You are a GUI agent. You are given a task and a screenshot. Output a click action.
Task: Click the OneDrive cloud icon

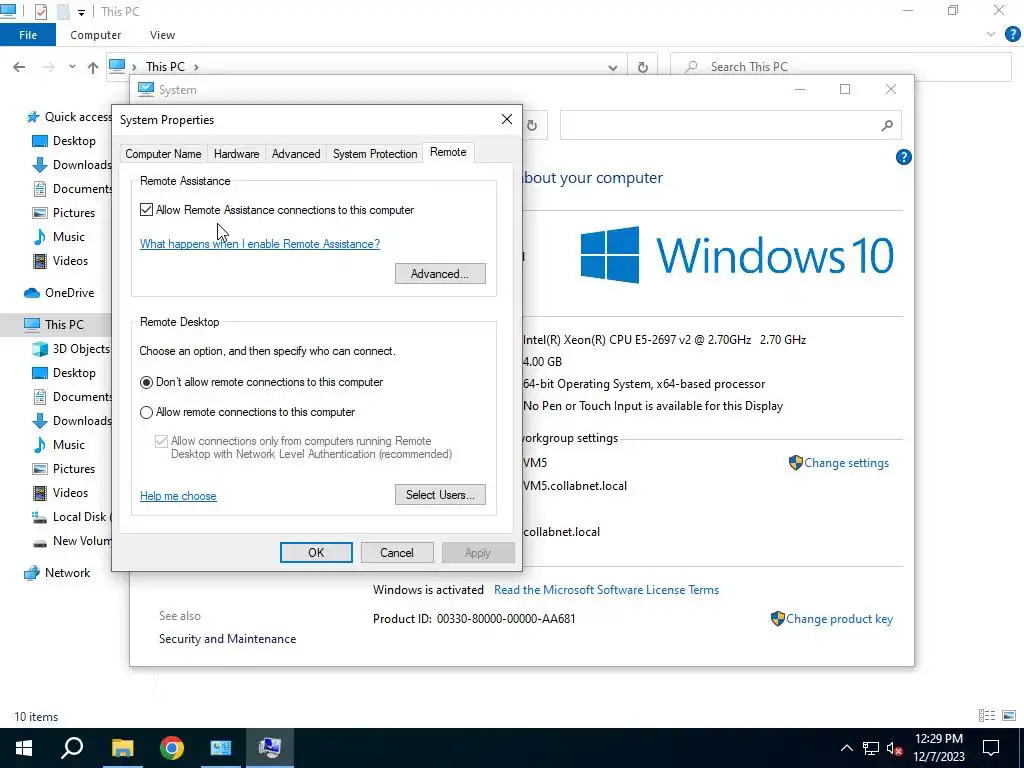pos(32,293)
